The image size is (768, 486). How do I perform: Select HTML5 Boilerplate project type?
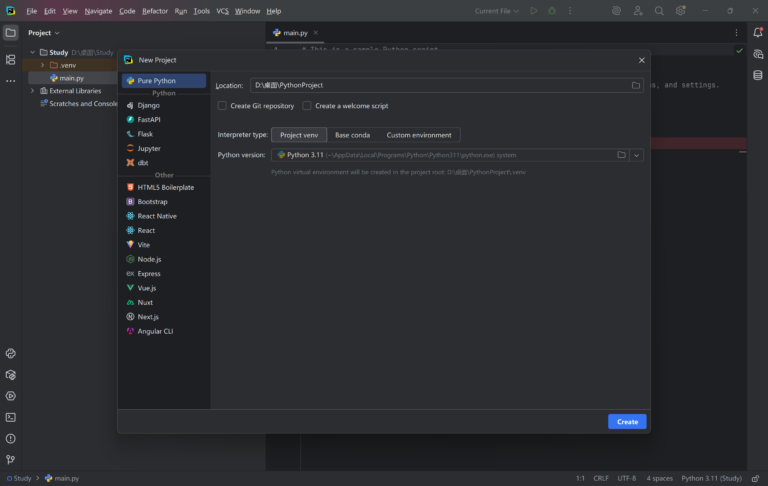(164, 187)
